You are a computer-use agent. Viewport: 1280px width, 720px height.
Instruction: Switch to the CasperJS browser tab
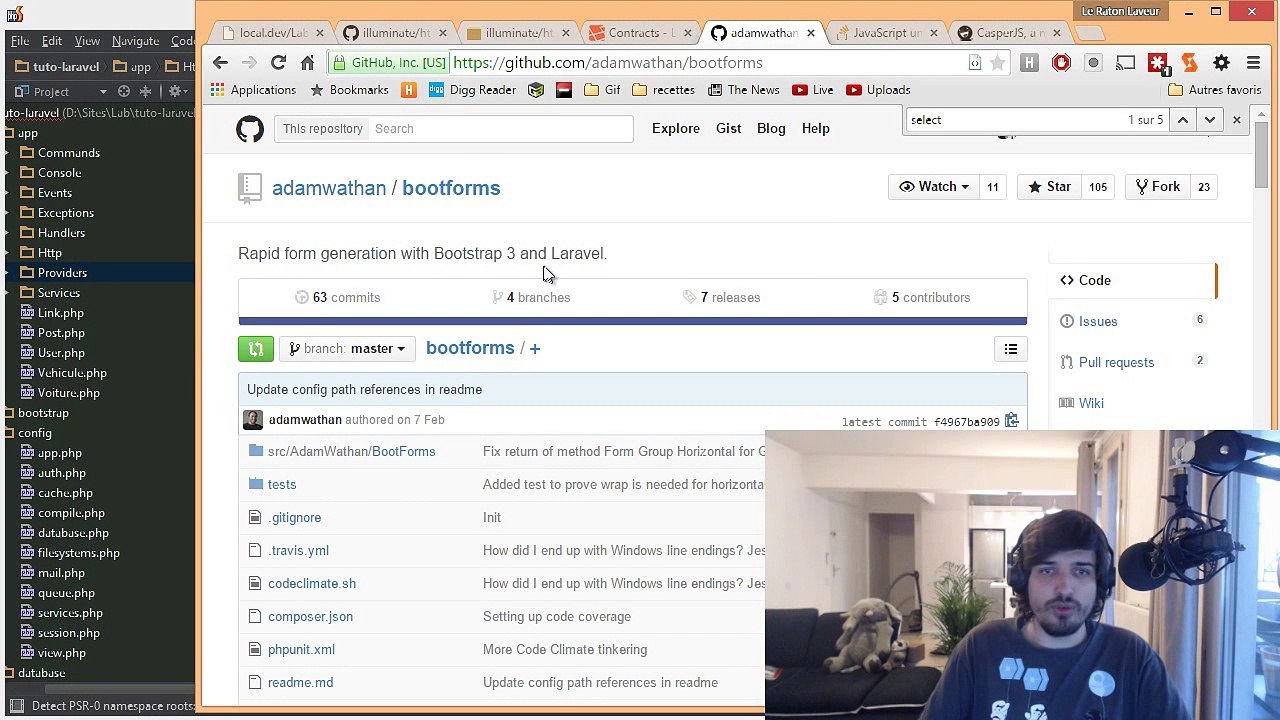click(x=1009, y=33)
